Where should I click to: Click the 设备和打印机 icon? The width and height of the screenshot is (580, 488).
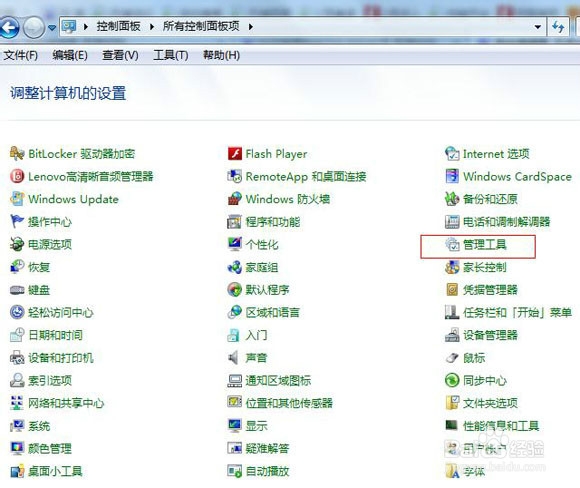click(17, 357)
